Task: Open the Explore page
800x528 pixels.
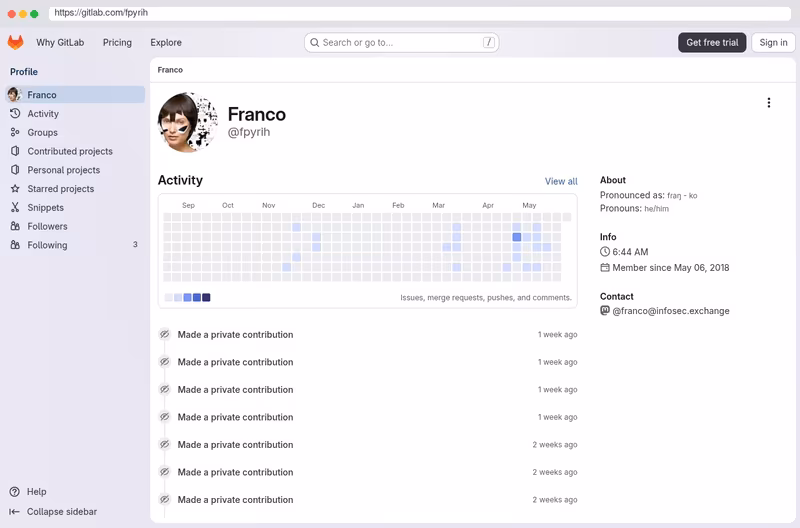Action: click(x=166, y=42)
